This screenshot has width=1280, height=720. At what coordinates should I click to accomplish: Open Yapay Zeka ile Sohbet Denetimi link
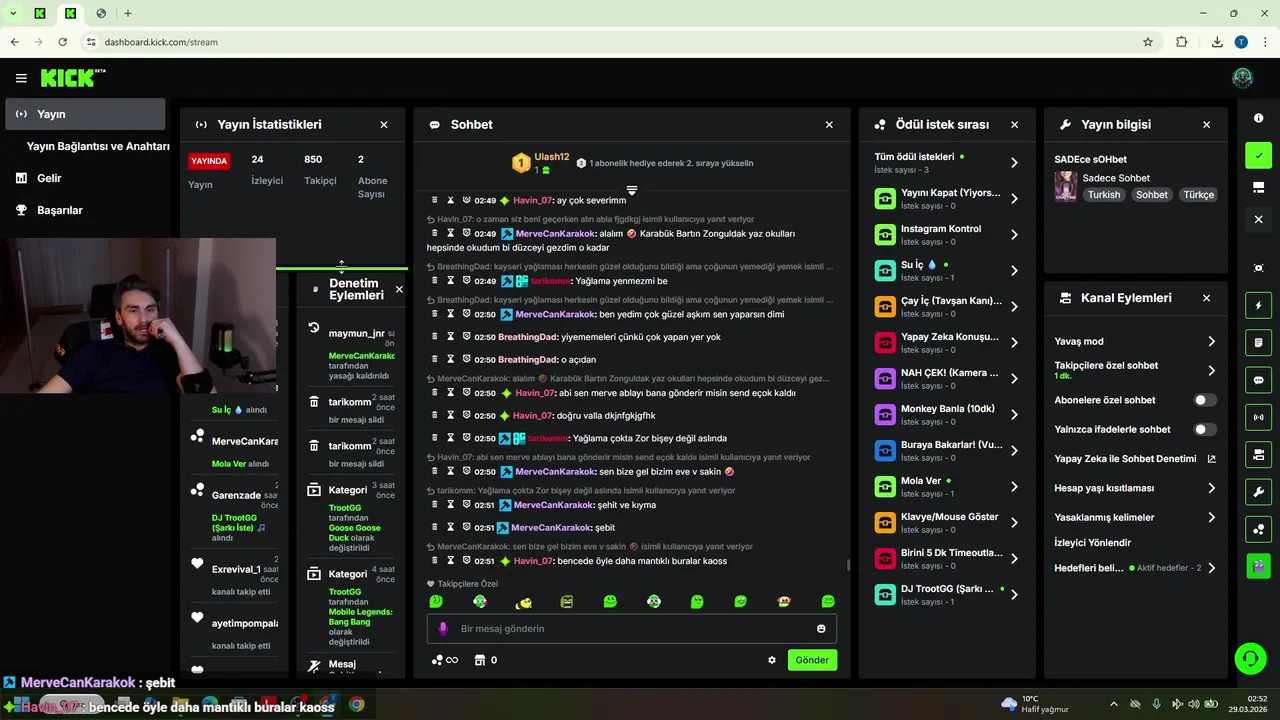click(1135, 459)
